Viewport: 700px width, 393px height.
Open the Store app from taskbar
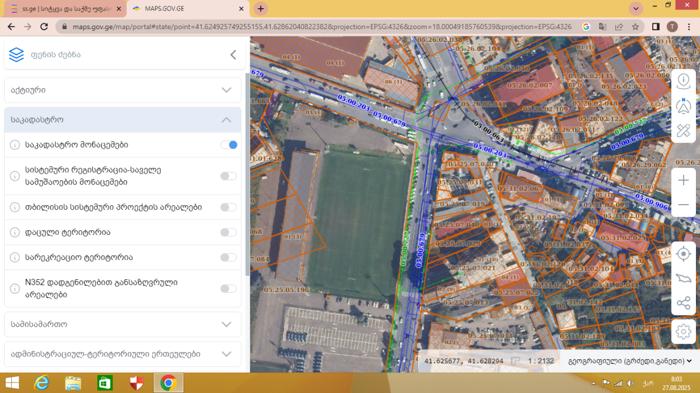(x=104, y=383)
